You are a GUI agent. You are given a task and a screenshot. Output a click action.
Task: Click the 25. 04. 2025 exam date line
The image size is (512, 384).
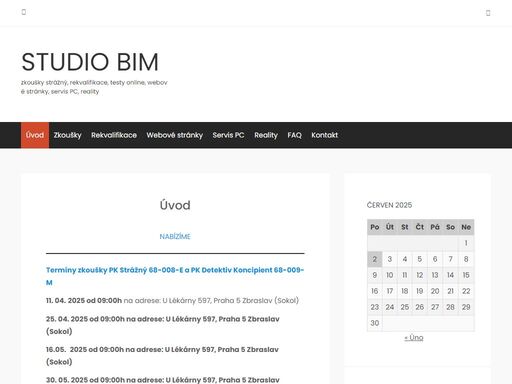163,325
